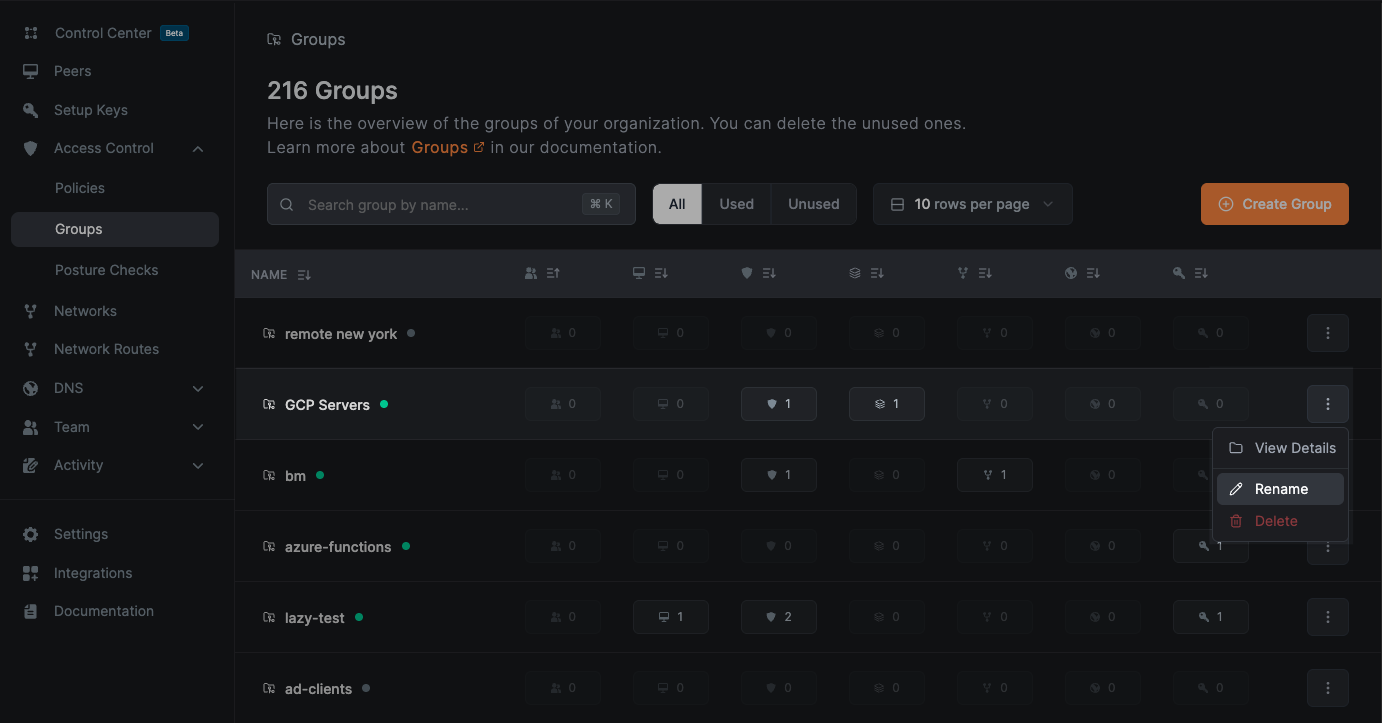Open Peers from the sidebar
Viewport: 1382px width, 723px height.
point(72,71)
